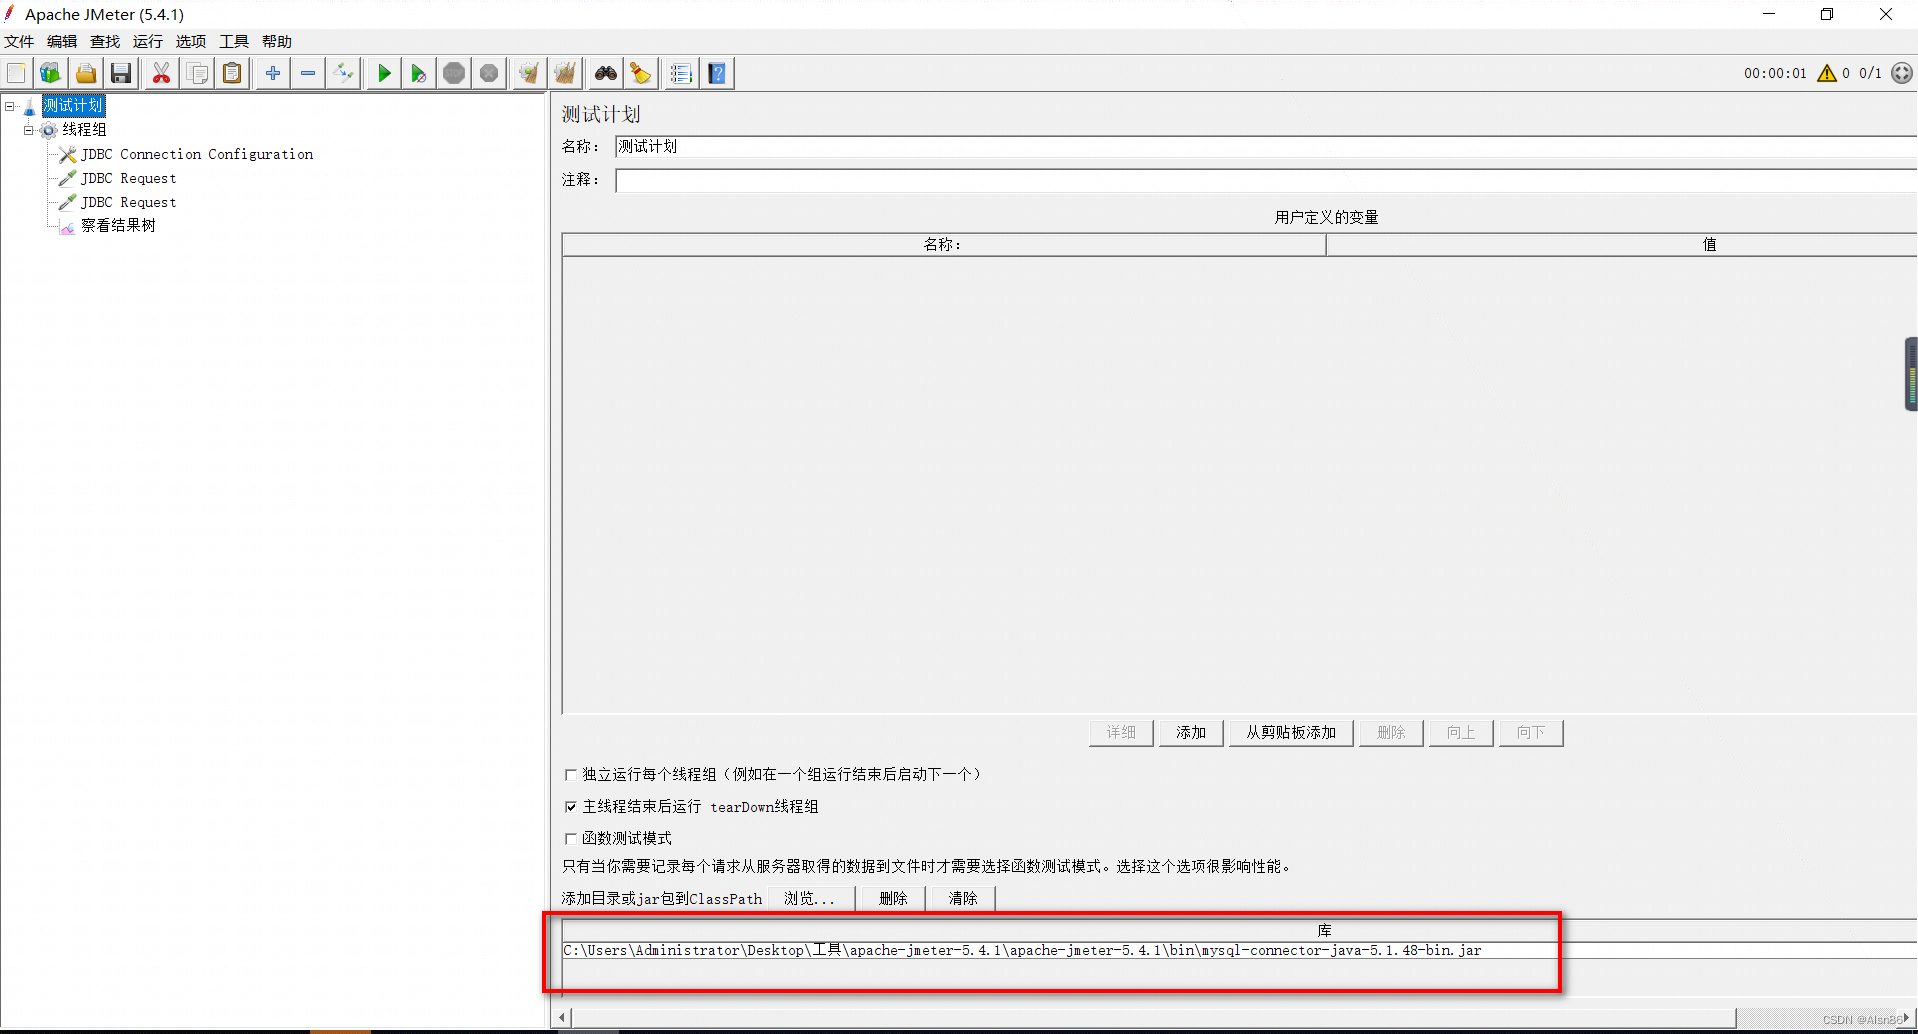Select JDBC Connection Configuration node

[197, 154]
